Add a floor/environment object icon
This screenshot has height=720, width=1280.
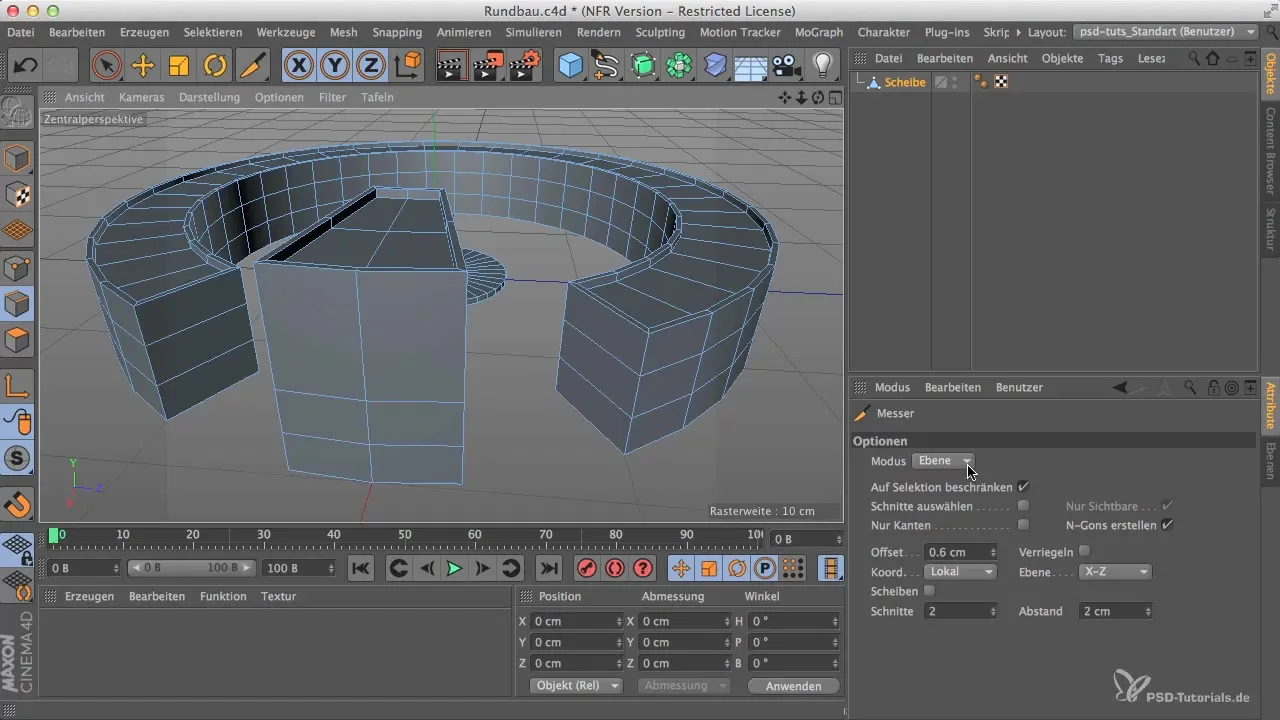pos(751,66)
